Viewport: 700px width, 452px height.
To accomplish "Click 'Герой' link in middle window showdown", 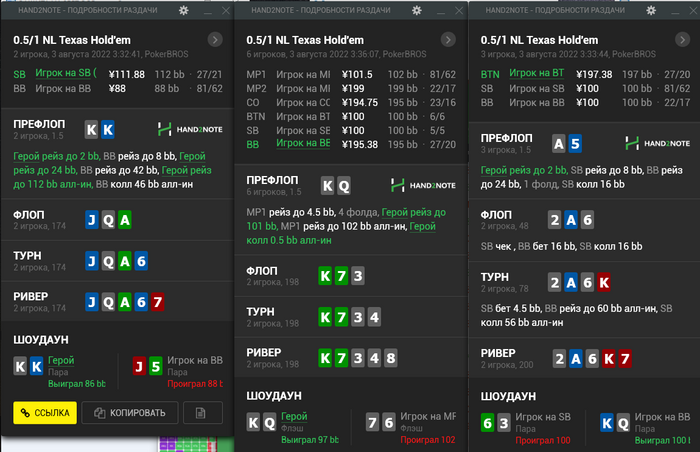I will [294, 417].
